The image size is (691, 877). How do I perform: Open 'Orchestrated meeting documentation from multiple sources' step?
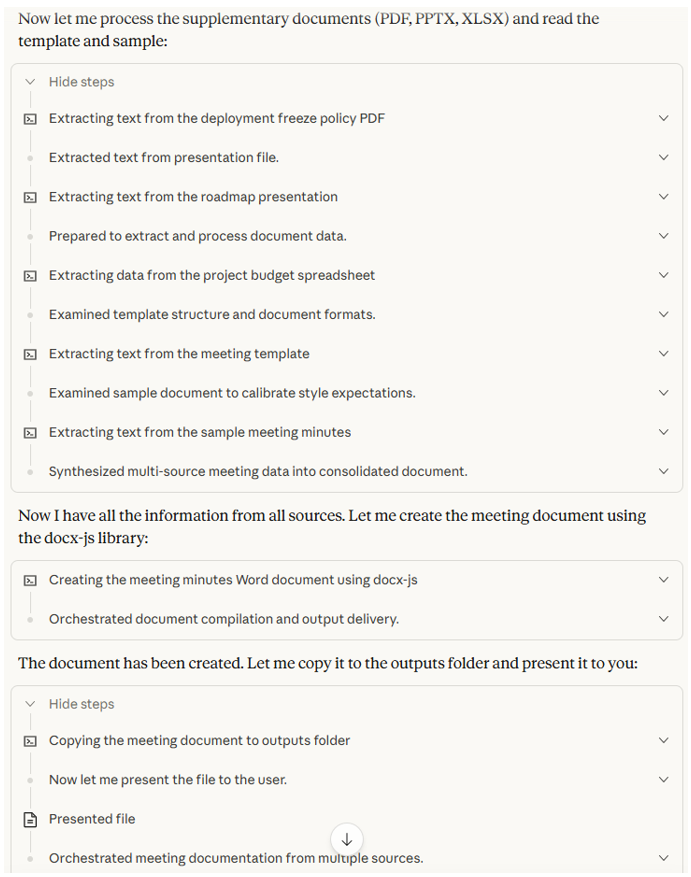(236, 858)
